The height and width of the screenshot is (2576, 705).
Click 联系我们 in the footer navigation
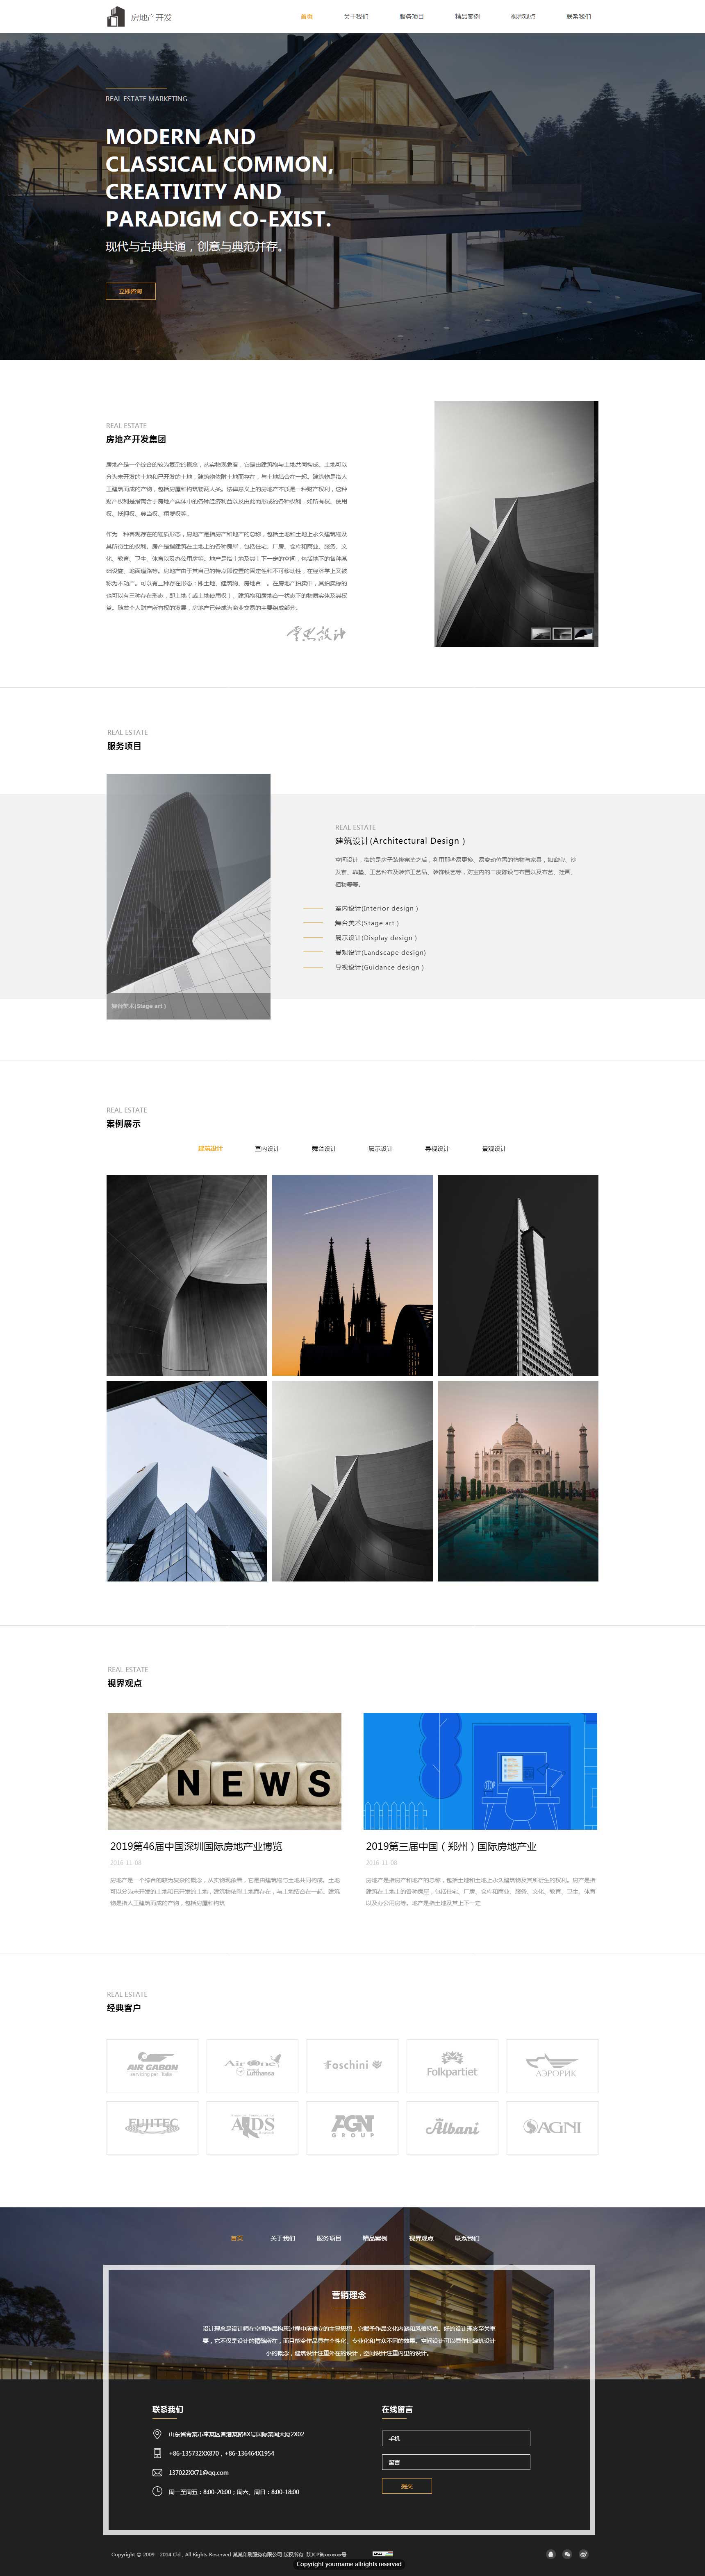467,2238
